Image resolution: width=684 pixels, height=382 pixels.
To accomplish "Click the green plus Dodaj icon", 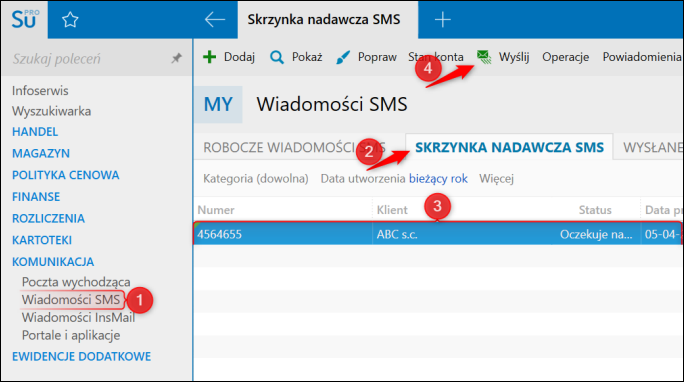I will [x=209, y=57].
